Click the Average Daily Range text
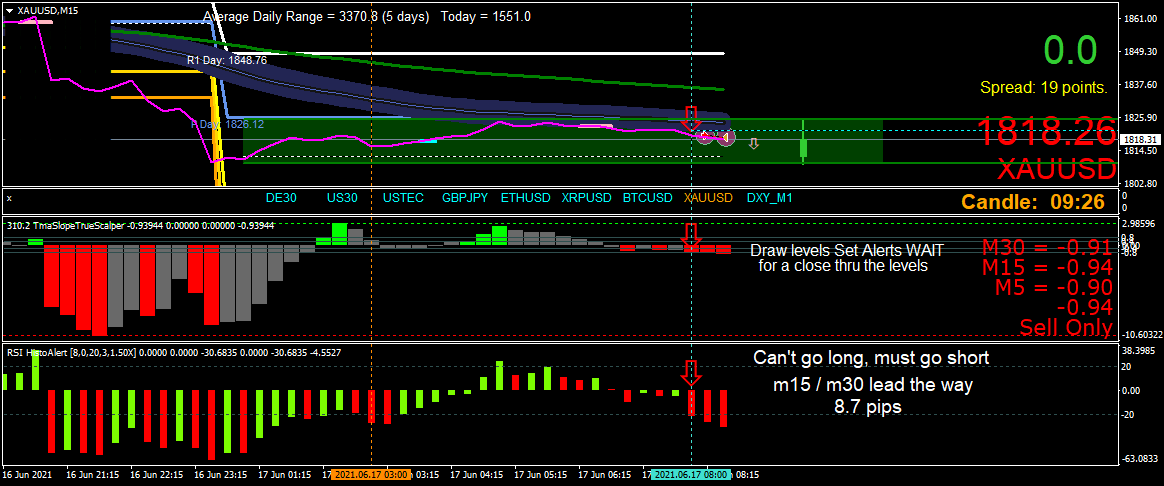The width and height of the screenshot is (1164, 486). [x=367, y=16]
